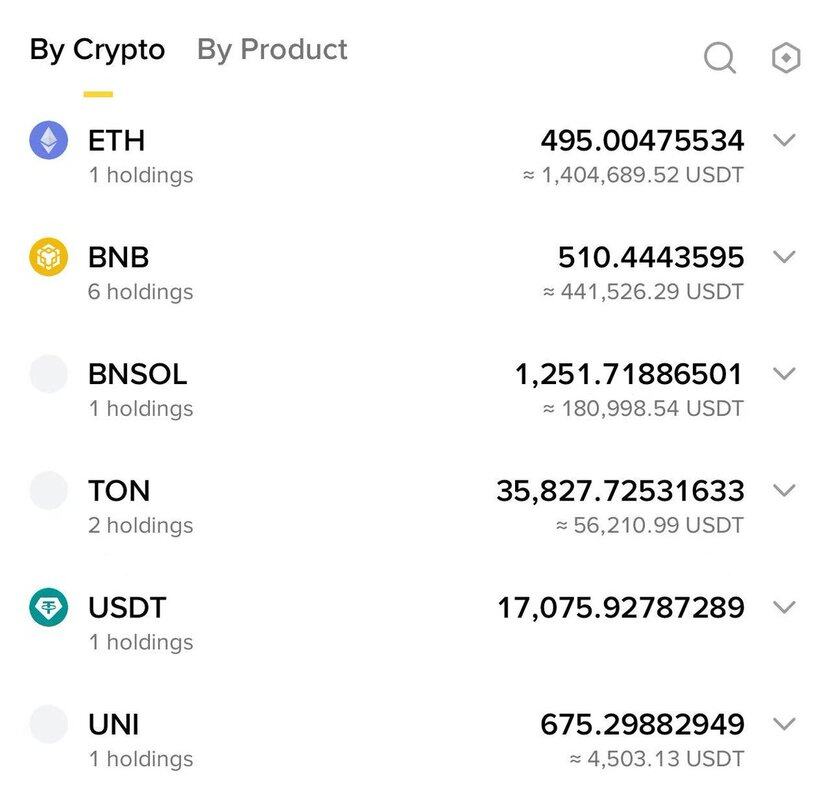Click the USDT balance amount 17,075.92787289

pyautogui.click(x=620, y=608)
